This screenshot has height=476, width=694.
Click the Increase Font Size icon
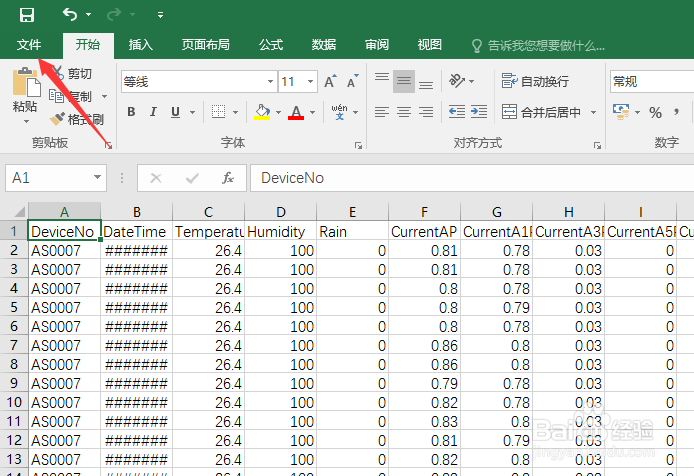point(330,81)
